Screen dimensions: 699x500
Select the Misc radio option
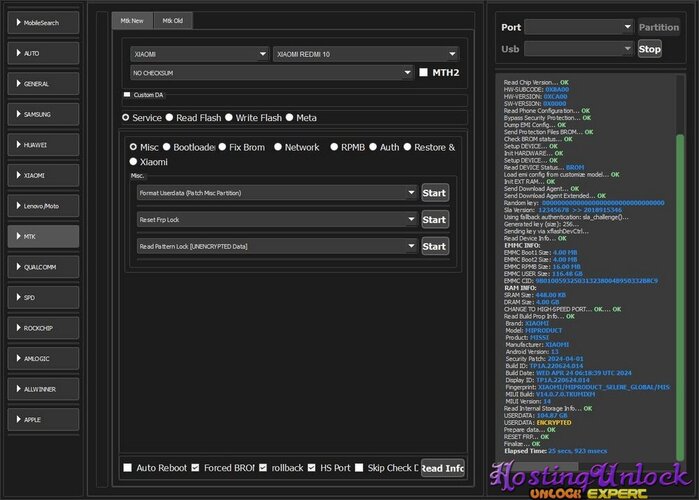tap(133, 147)
